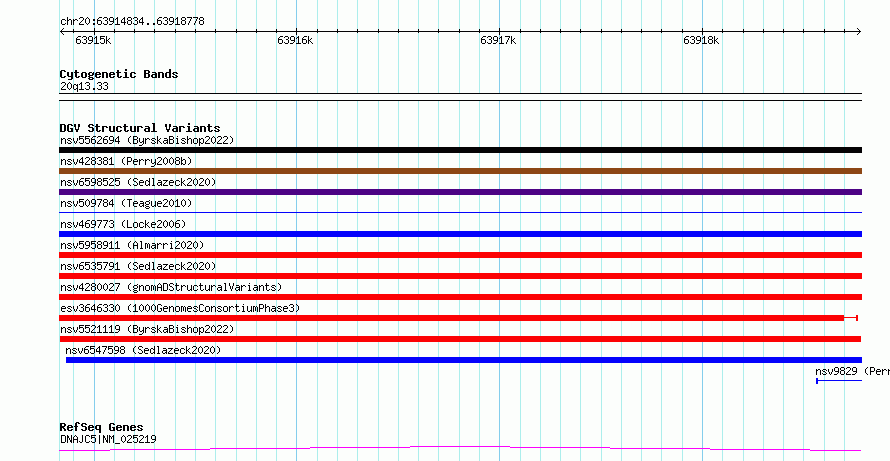This screenshot has width=890, height=461.
Task: Select the thin blue nsv509784 line
Action: (x=460, y=213)
